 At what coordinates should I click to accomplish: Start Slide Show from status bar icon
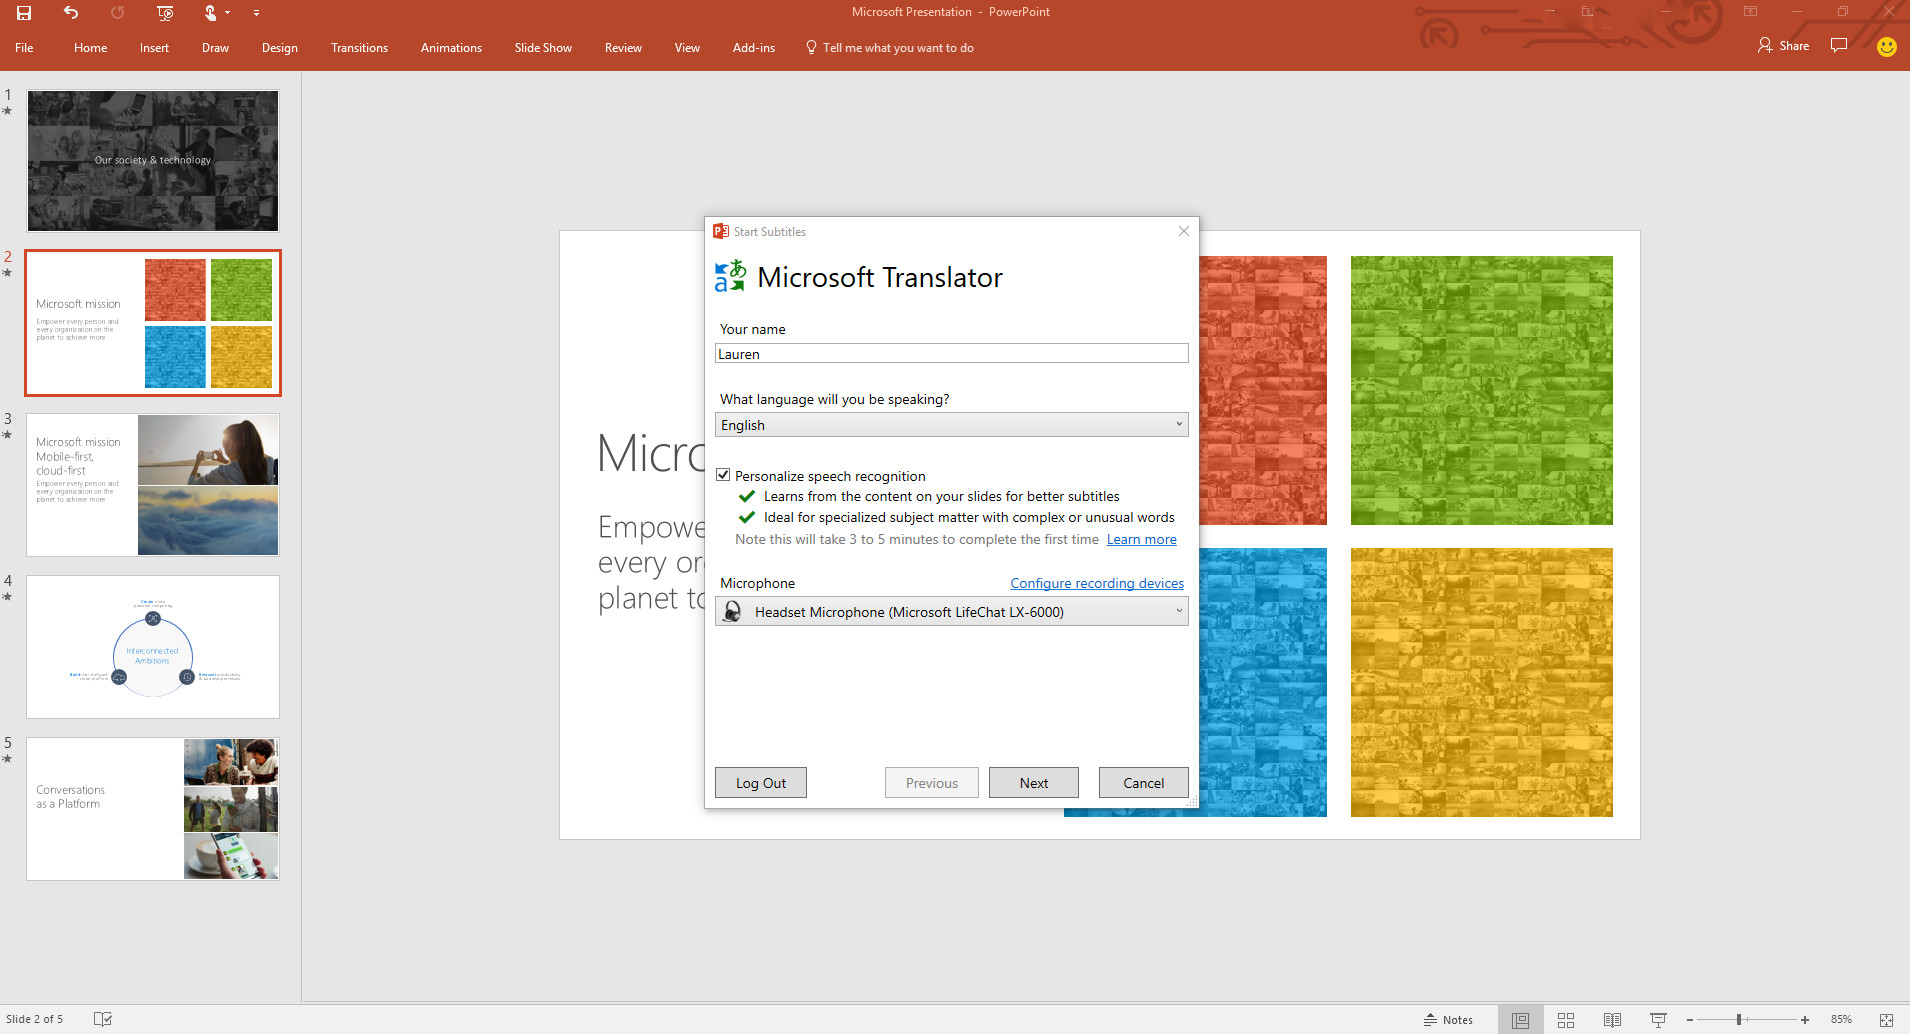(1657, 1019)
